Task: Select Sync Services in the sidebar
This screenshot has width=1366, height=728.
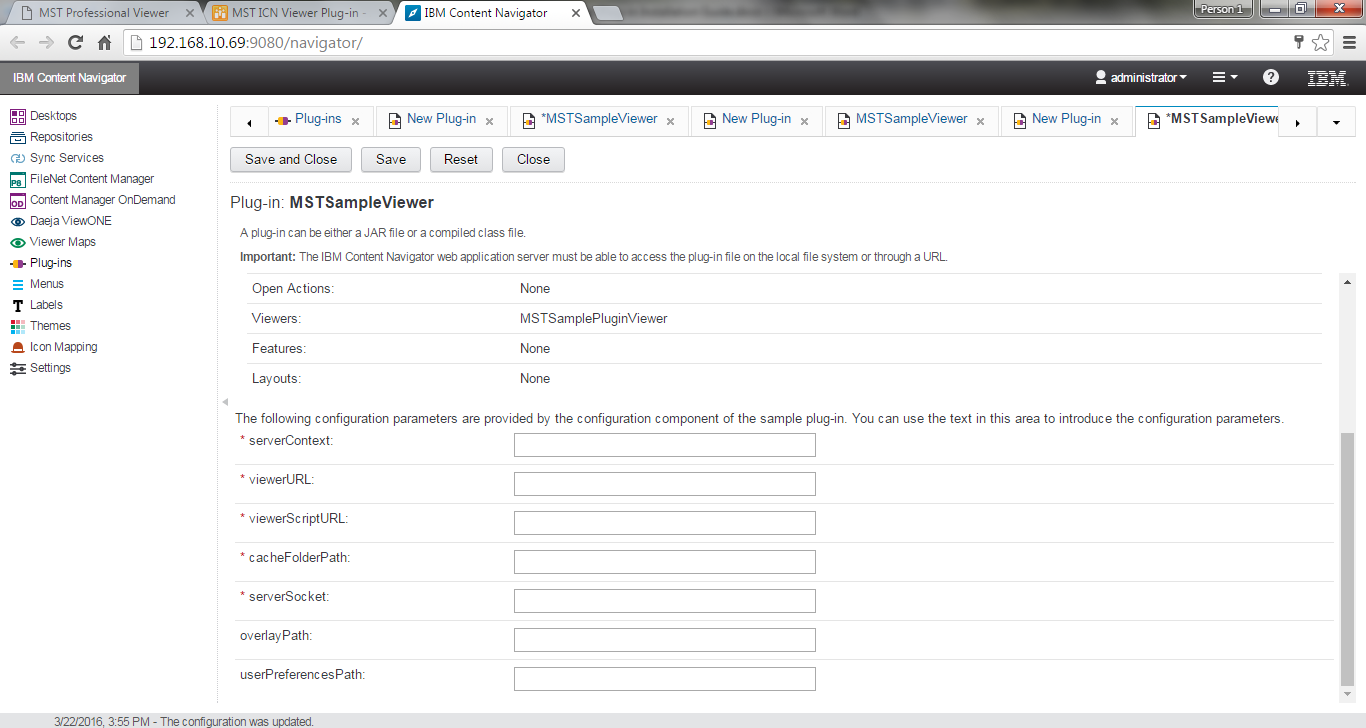Action: 56,158
